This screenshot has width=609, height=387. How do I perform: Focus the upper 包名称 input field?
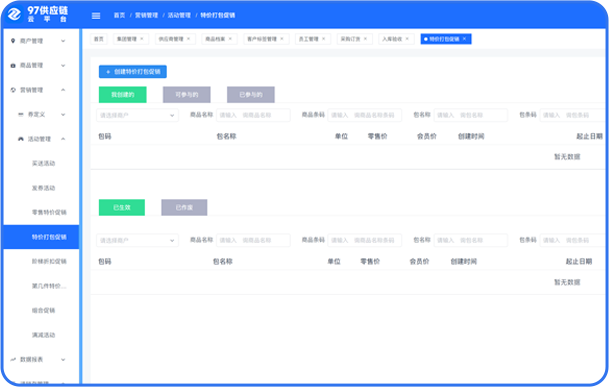471,115
